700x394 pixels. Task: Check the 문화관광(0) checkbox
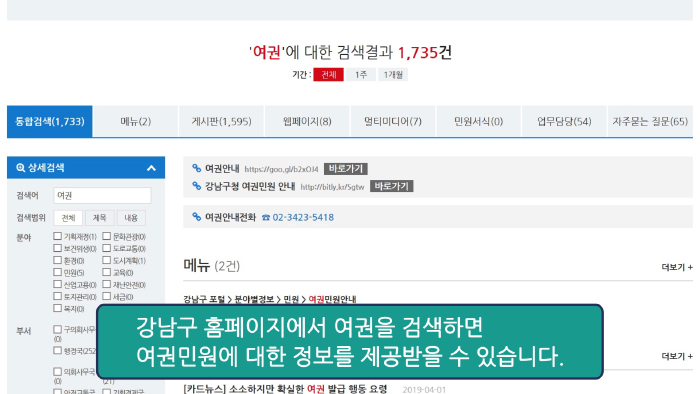pos(107,236)
